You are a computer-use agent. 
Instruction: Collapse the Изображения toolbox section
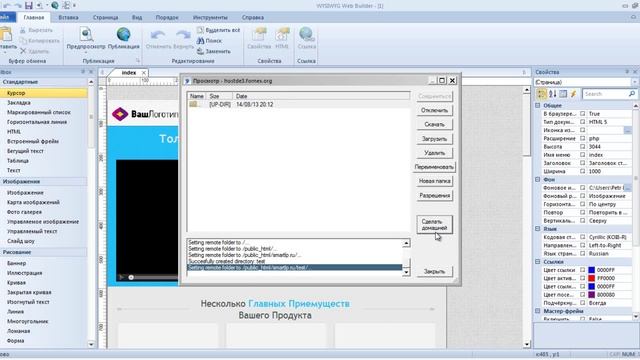pos(43,182)
